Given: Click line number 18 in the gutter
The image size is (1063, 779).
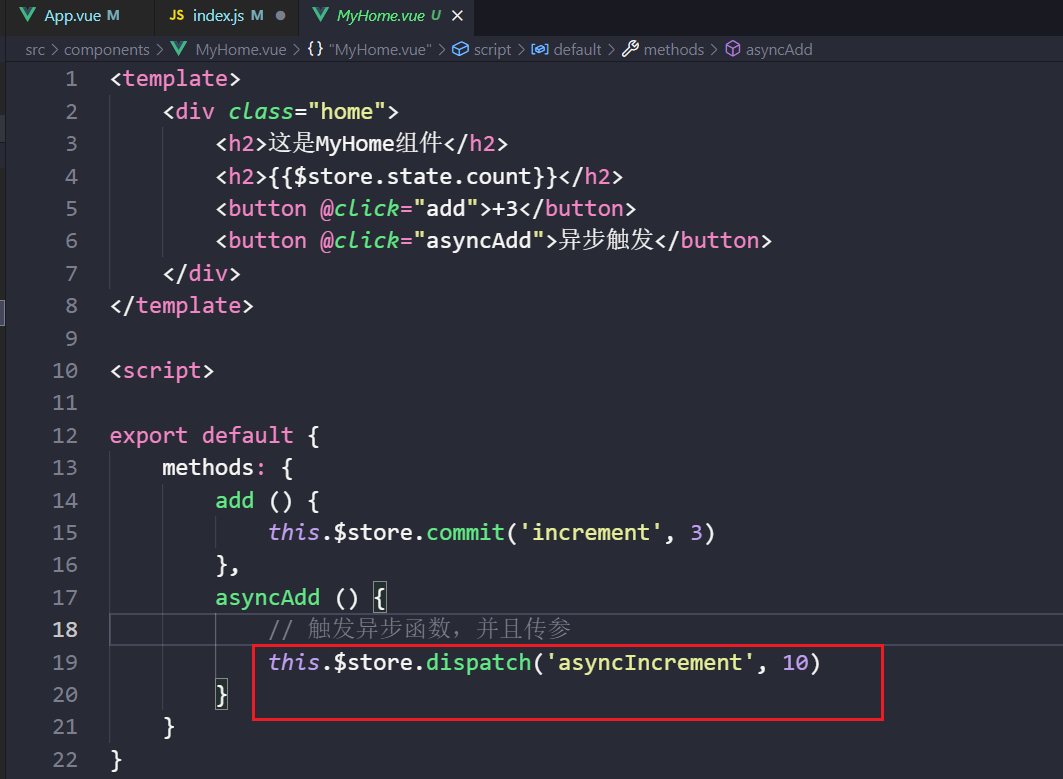Looking at the screenshot, I should [65, 630].
